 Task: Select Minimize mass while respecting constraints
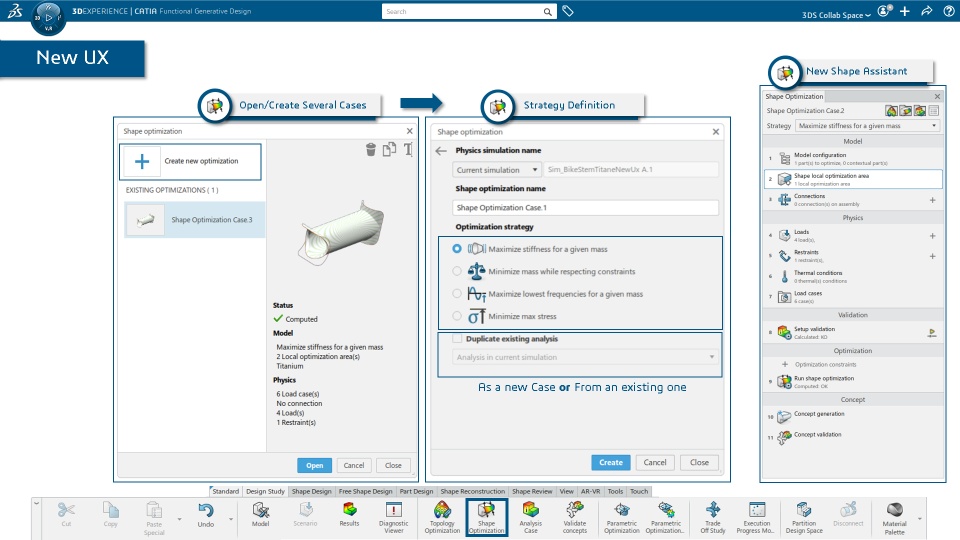pos(457,271)
